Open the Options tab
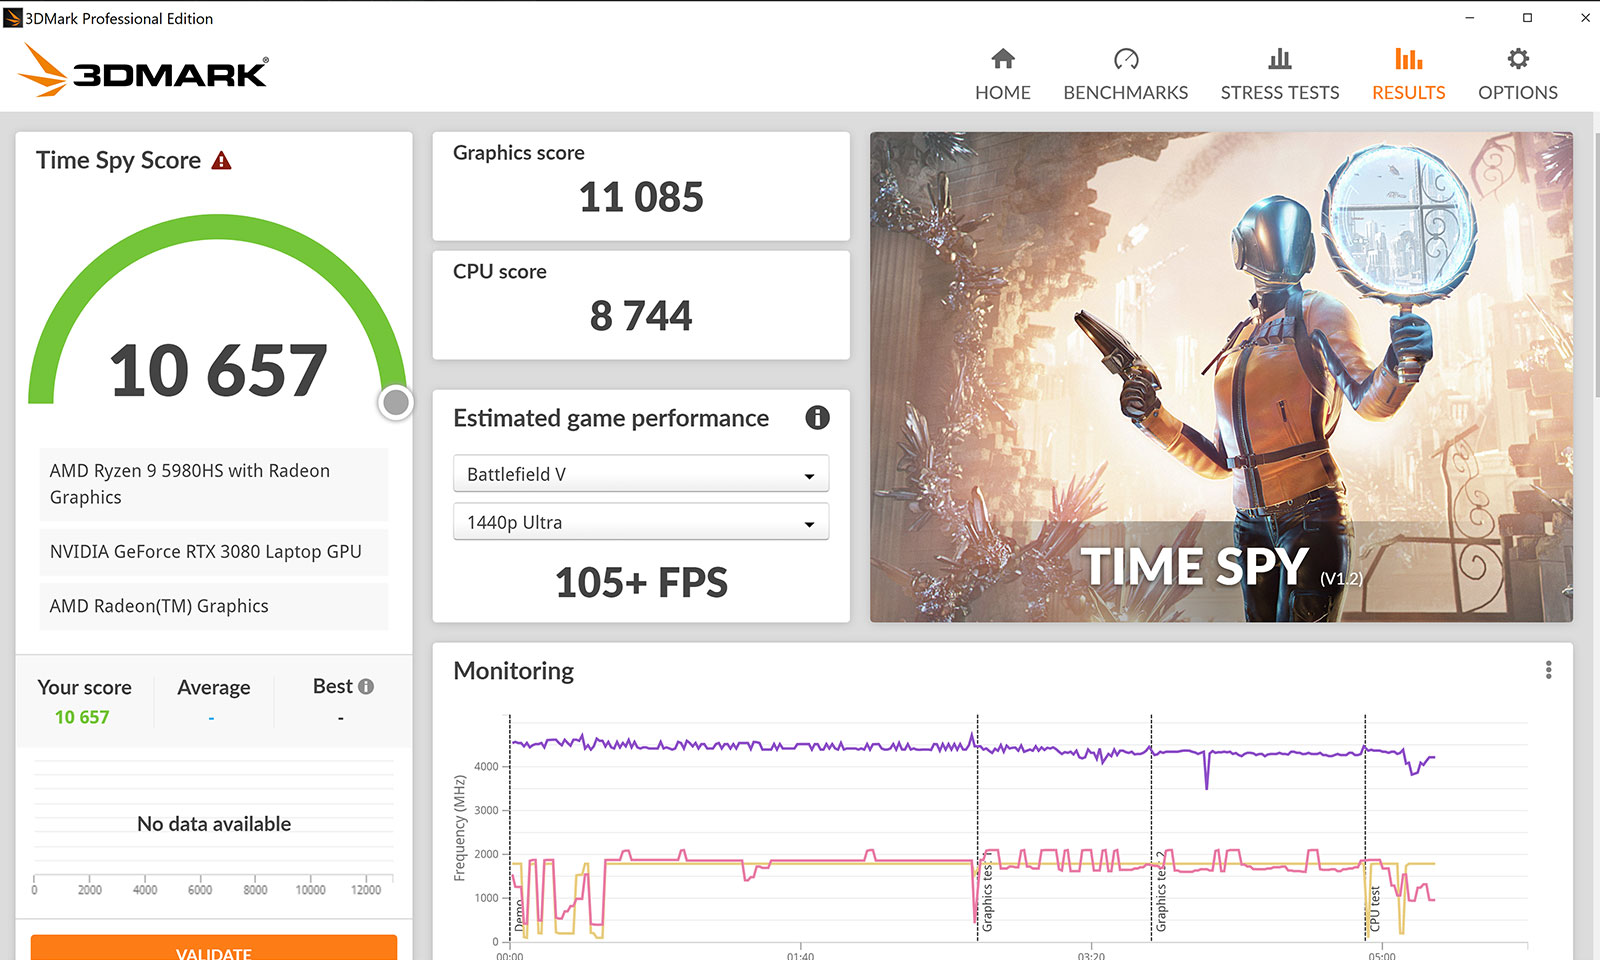1600x960 pixels. click(x=1517, y=75)
